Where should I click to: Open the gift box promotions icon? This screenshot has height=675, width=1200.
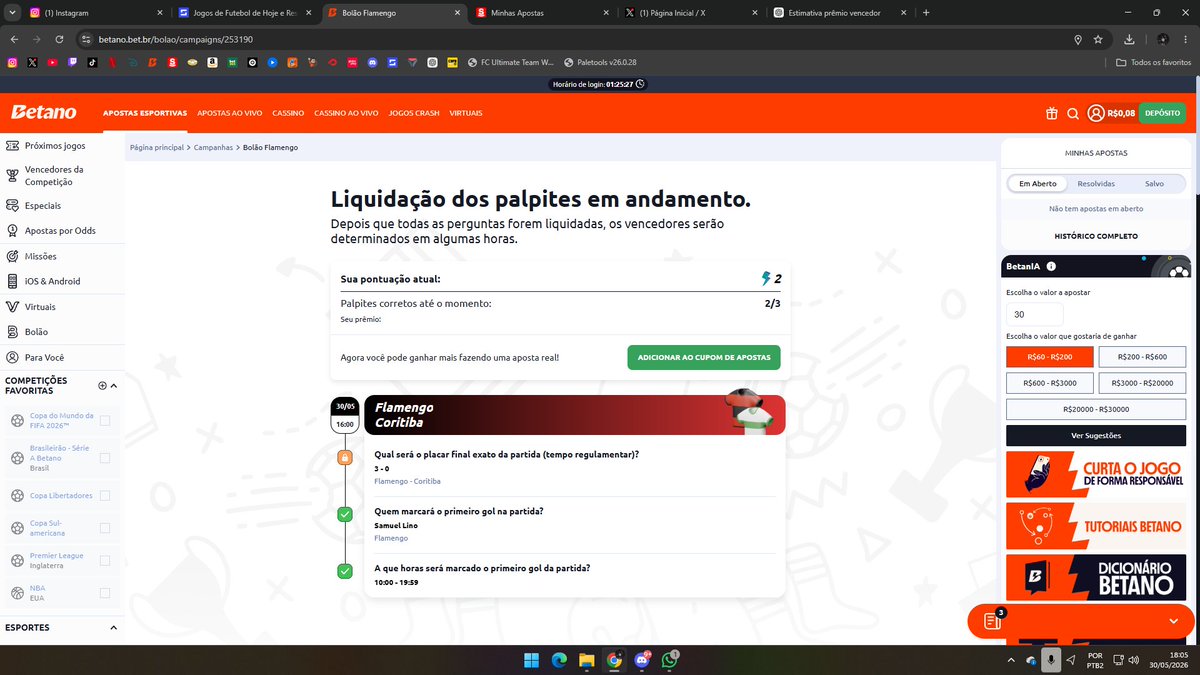tap(1052, 114)
